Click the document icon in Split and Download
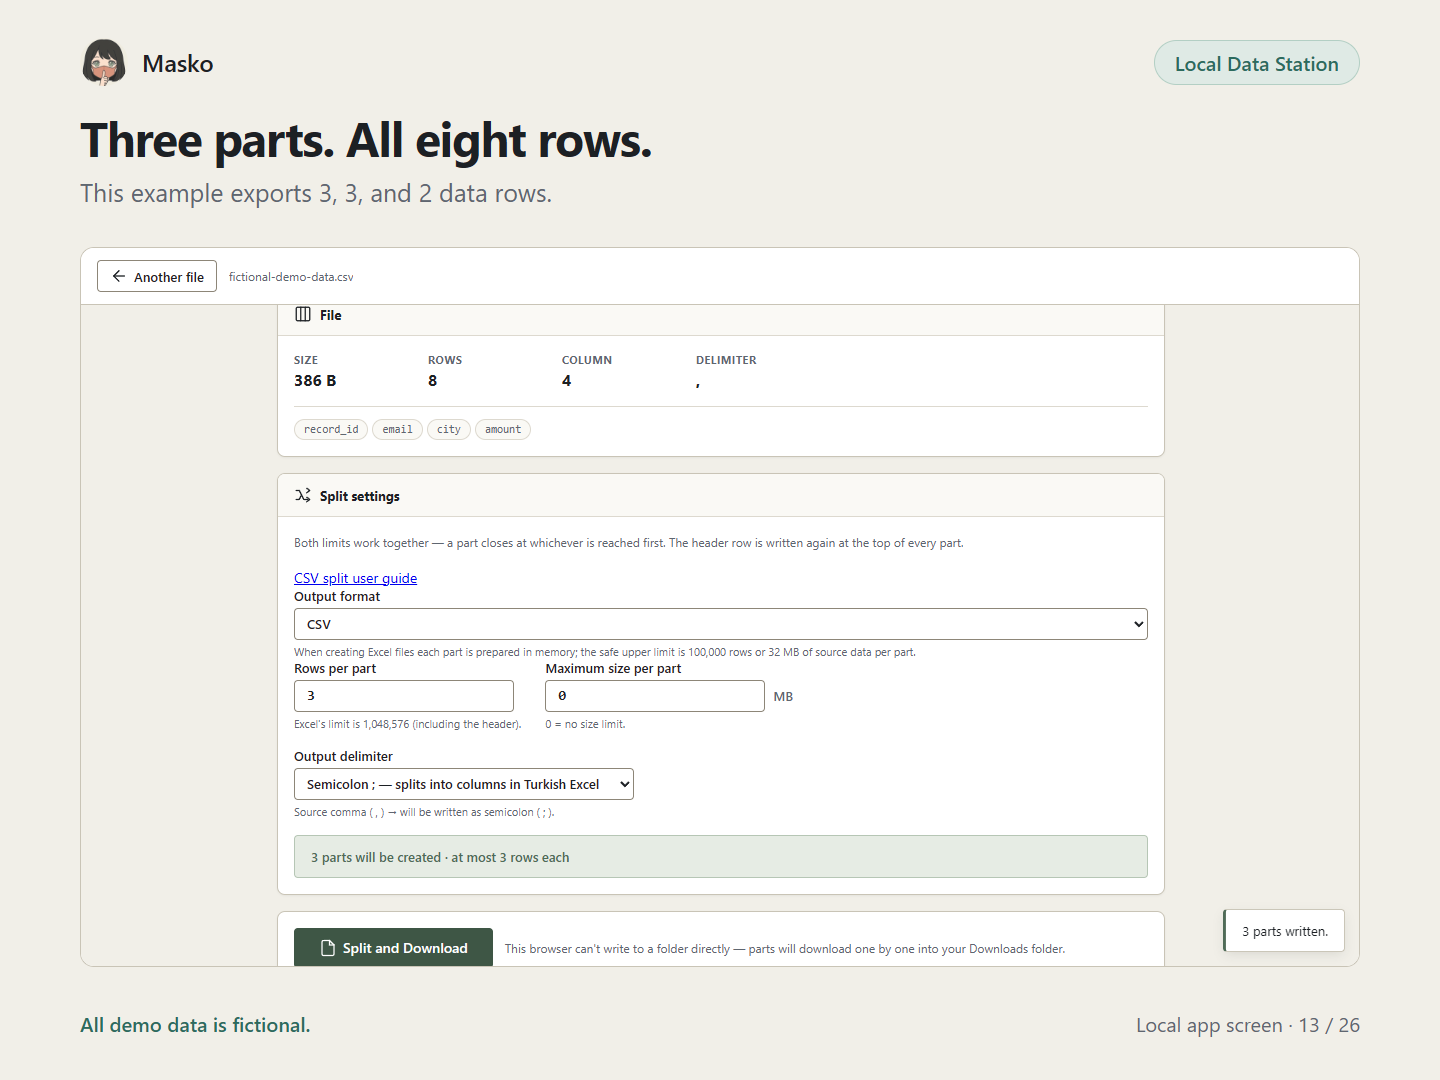Screen dimensions: 1440x1080 (327, 948)
